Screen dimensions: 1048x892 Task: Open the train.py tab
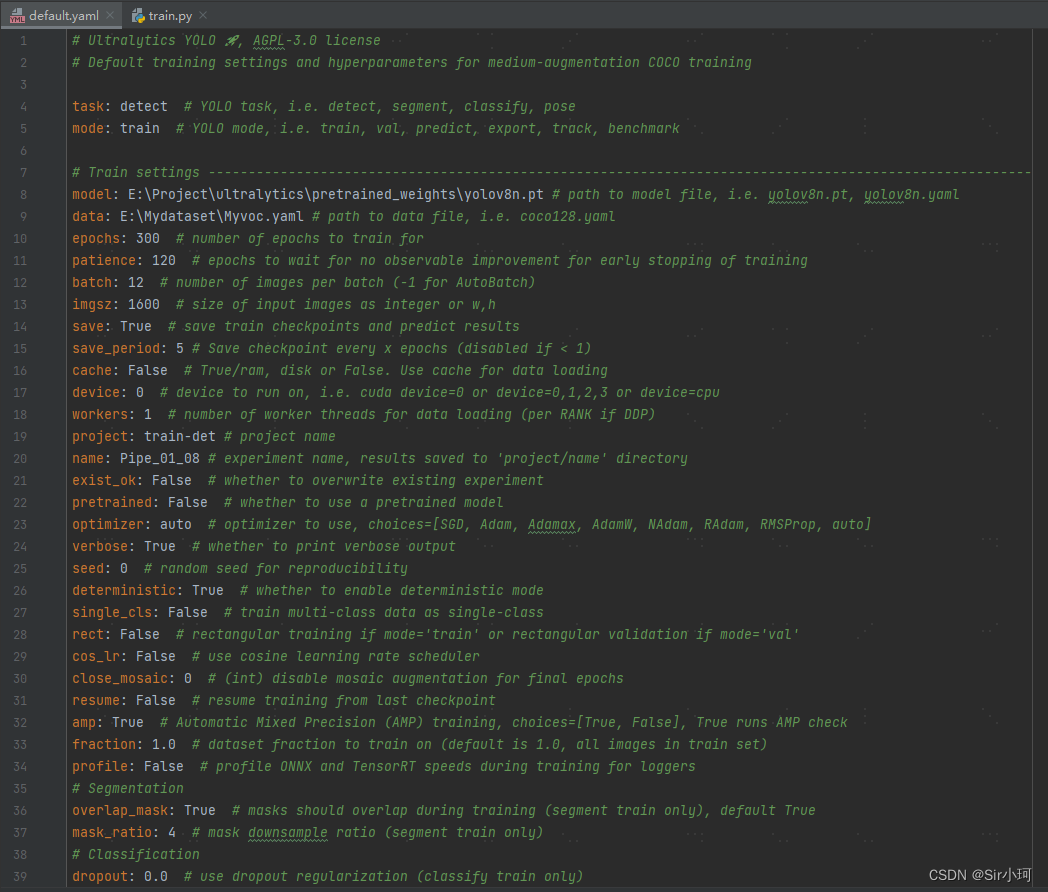pyautogui.click(x=170, y=15)
